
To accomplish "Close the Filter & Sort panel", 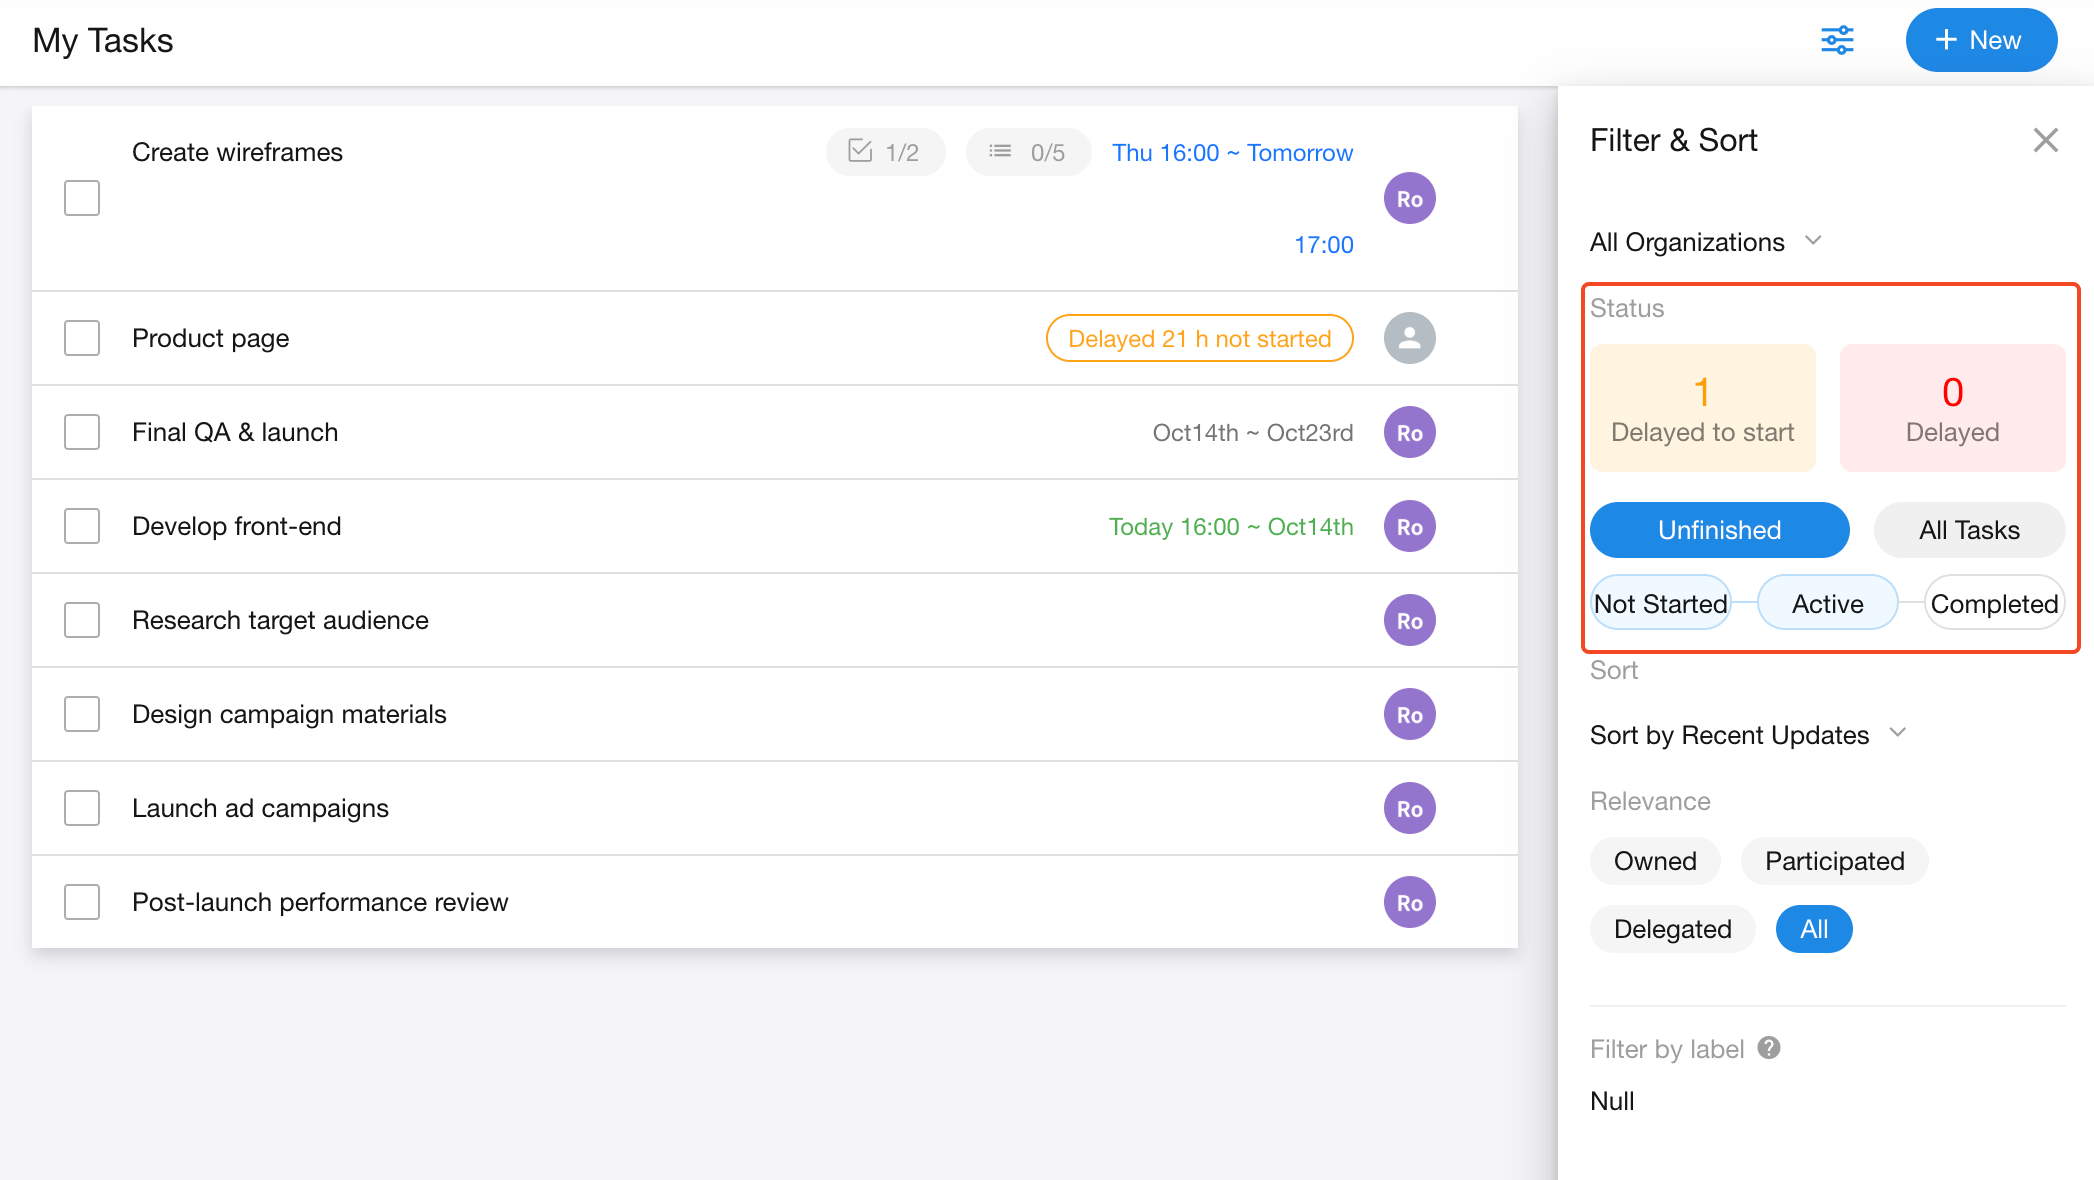I will tap(2045, 140).
